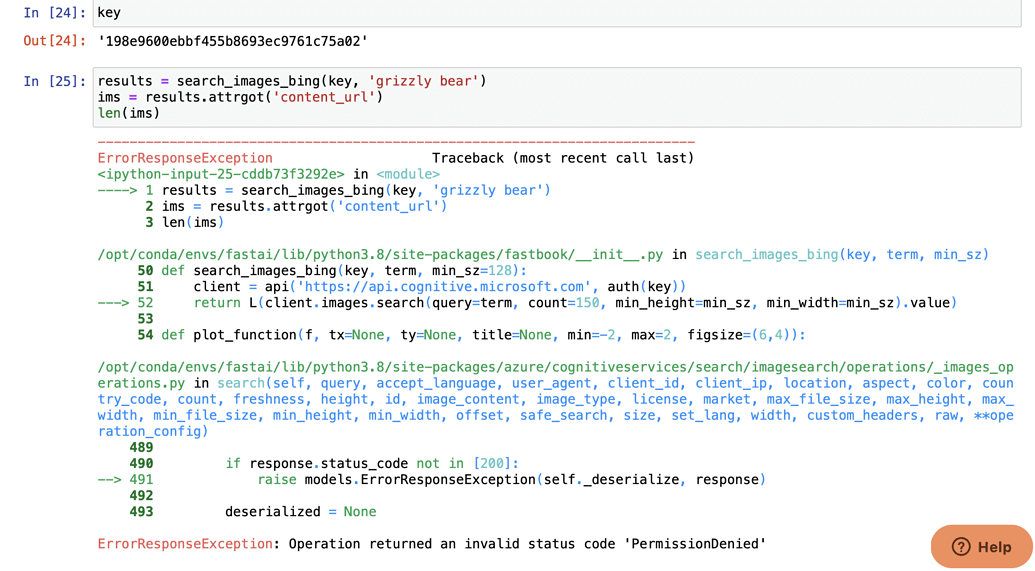Click traceback line '3 len(ims)'
Image resolution: width=1035 pixels, height=571 pixels.
(x=185, y=222)
